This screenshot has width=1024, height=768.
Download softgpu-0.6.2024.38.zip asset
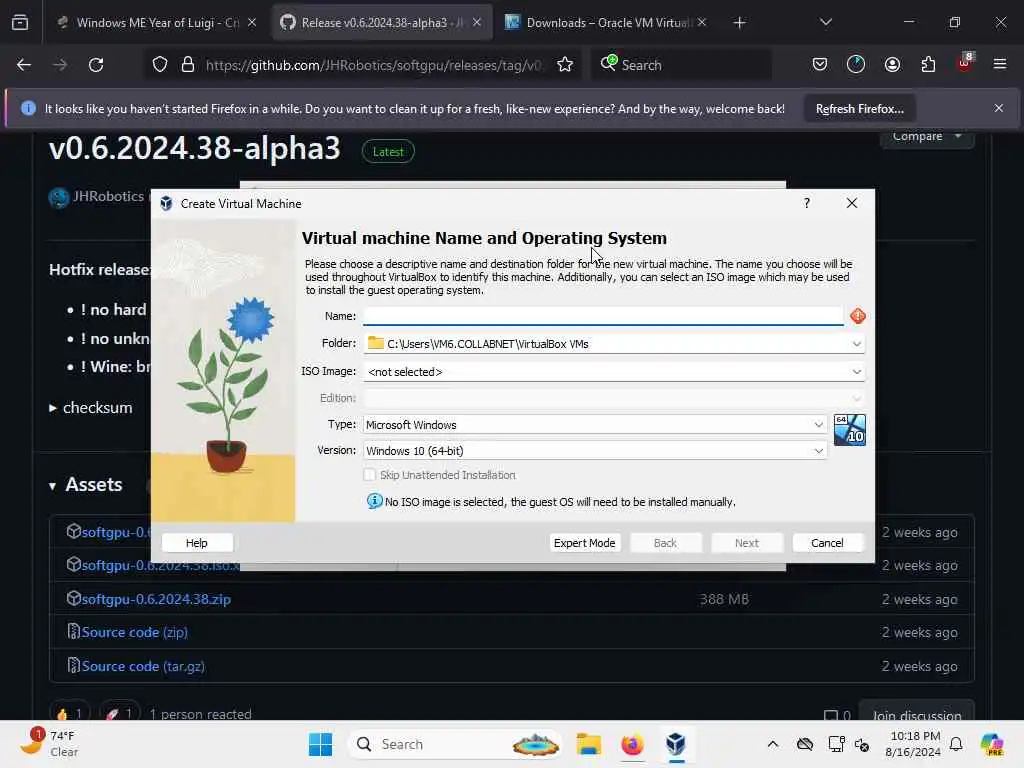(156, 599)
